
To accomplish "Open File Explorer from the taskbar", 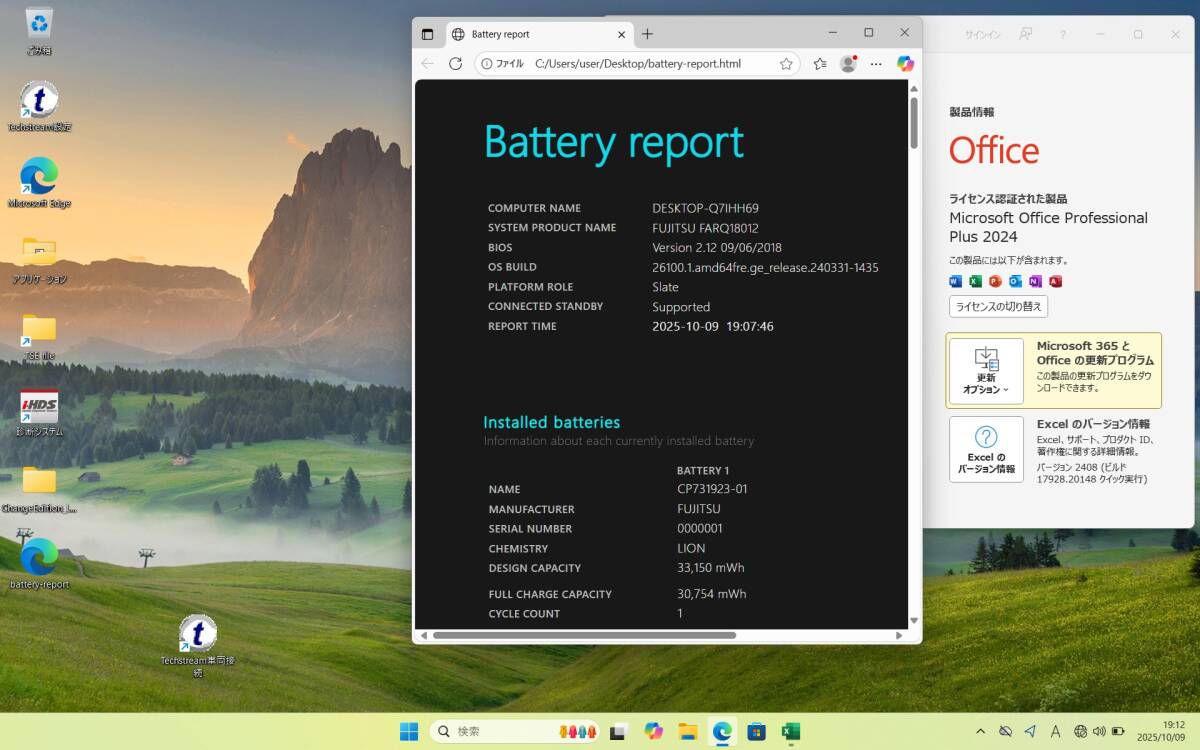I will (x=687, y=731).
